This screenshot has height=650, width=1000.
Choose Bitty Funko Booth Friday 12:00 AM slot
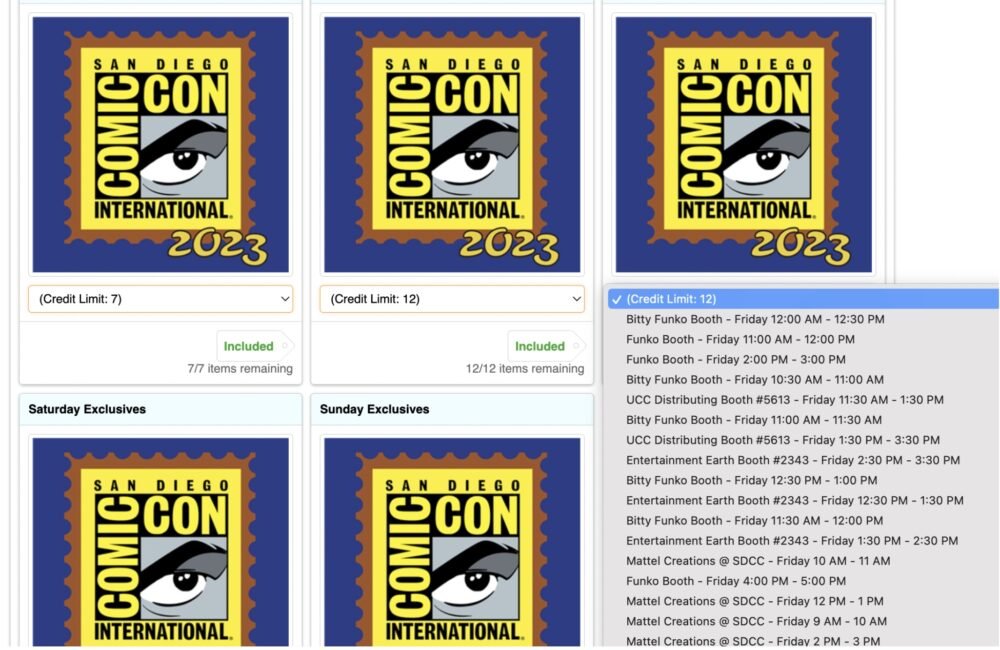(x=755, y=319)
